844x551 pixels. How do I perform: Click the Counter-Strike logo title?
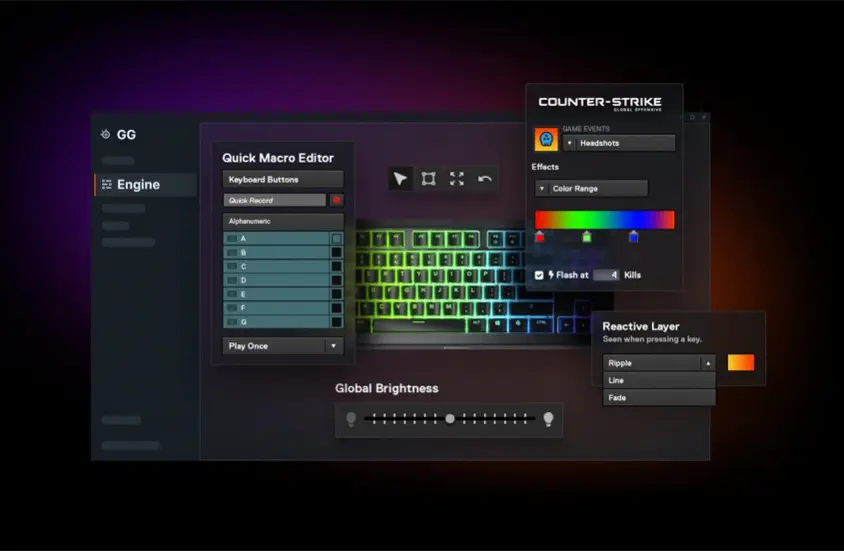[x=600, y=103]
